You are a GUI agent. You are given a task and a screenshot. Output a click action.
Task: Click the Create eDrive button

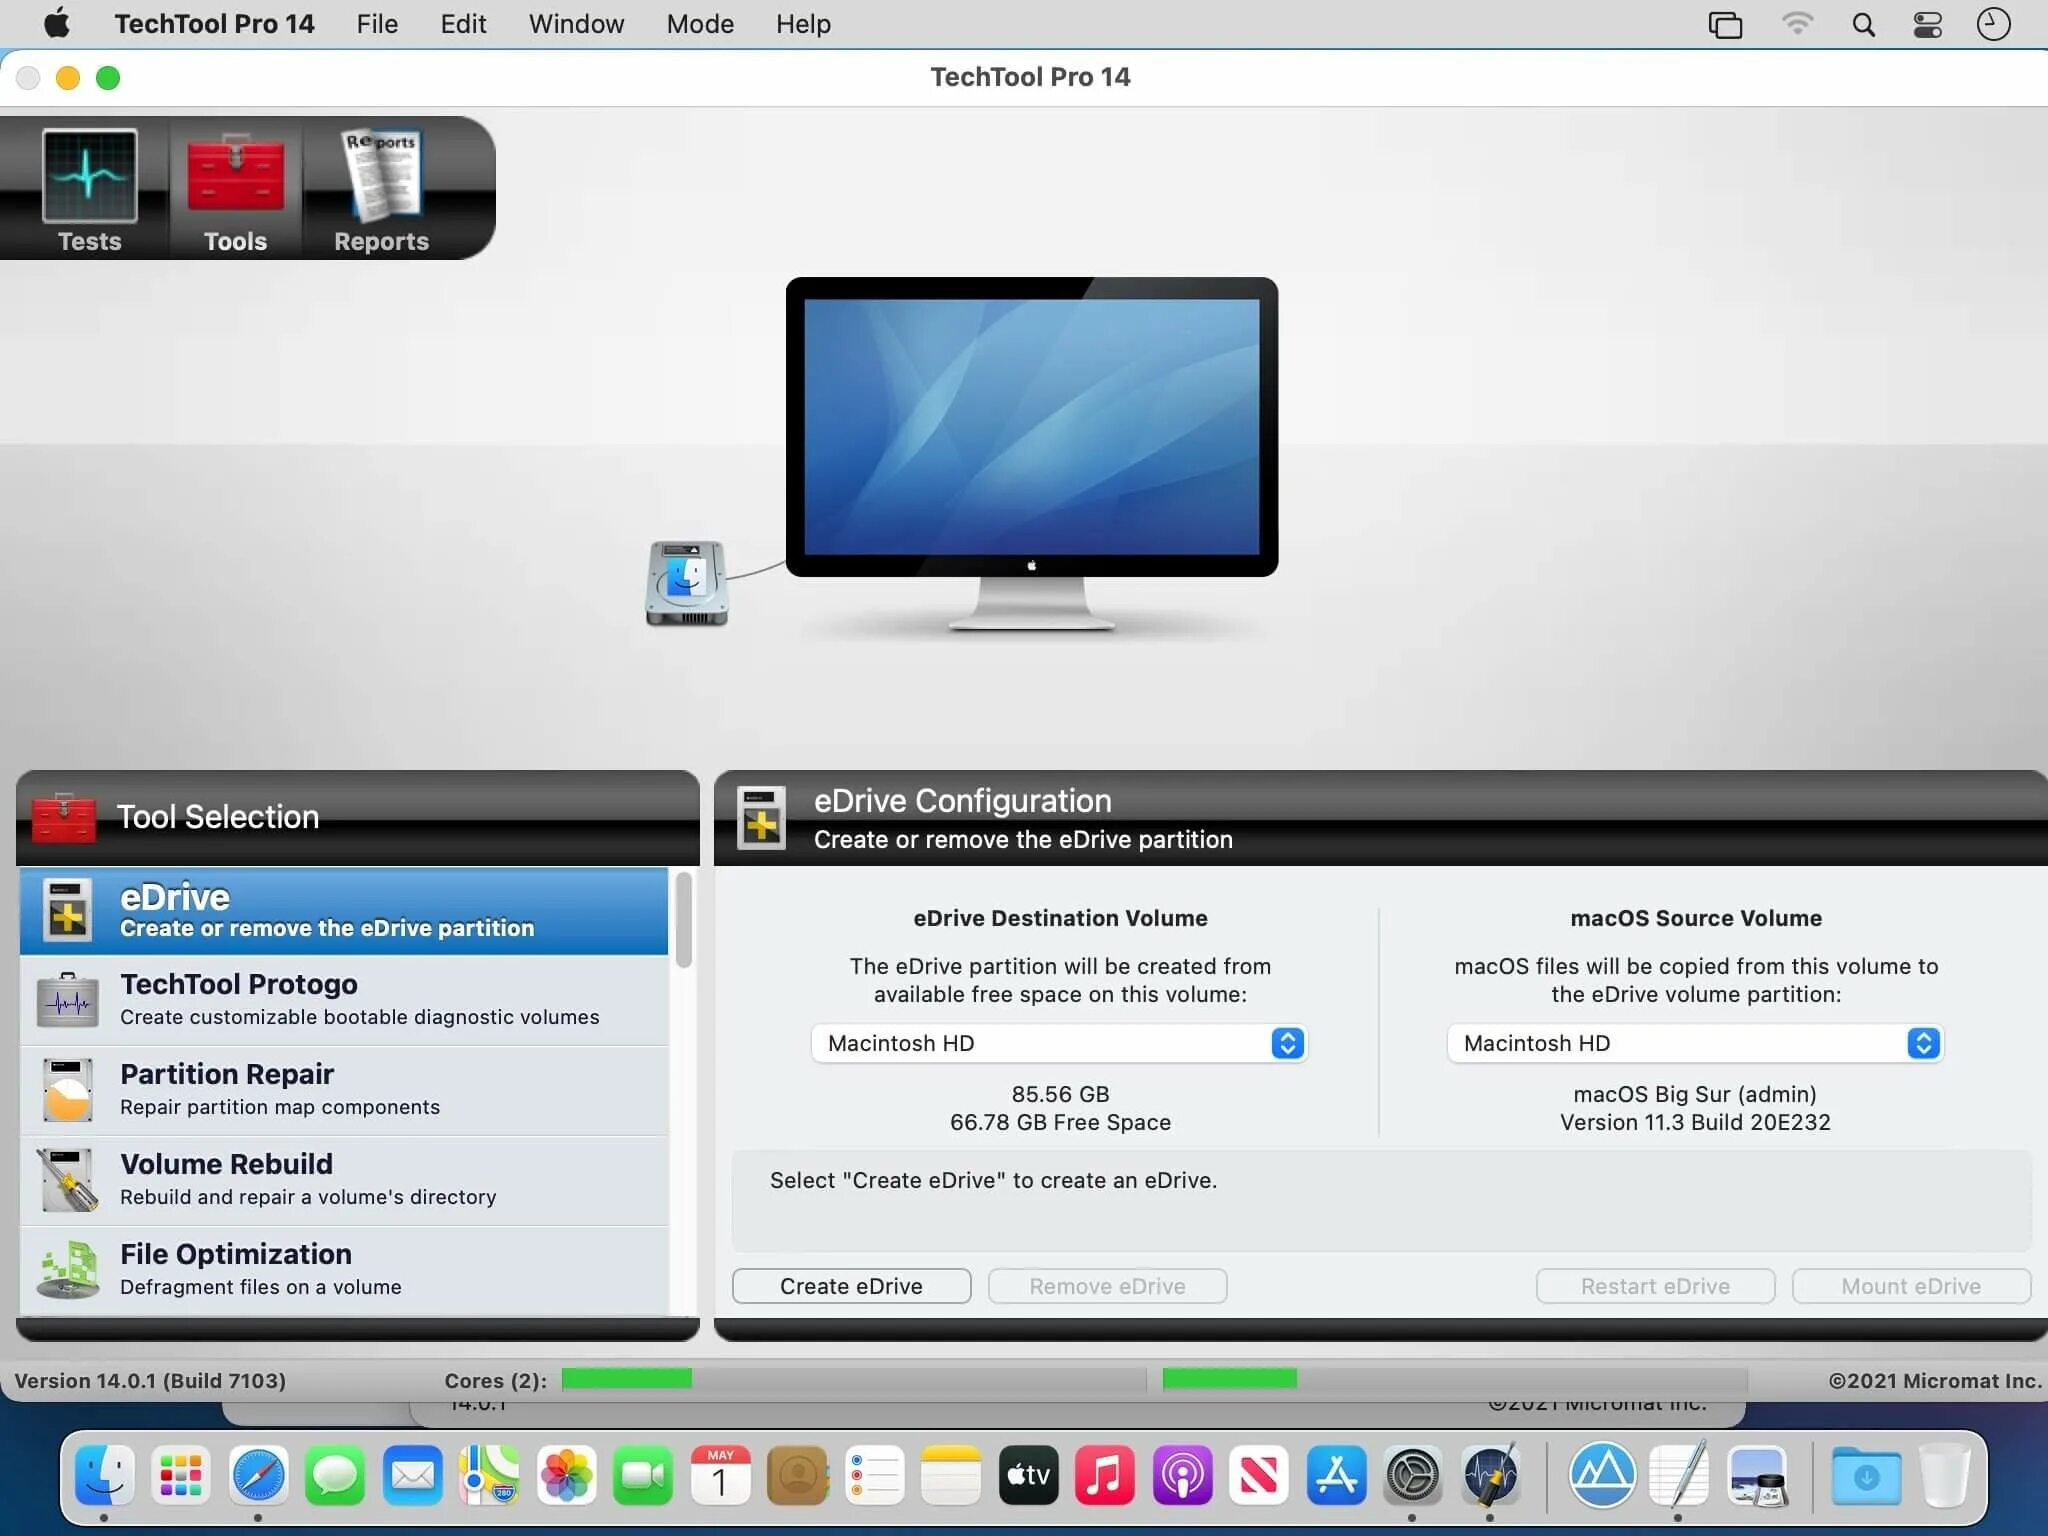pos(851,1286)
